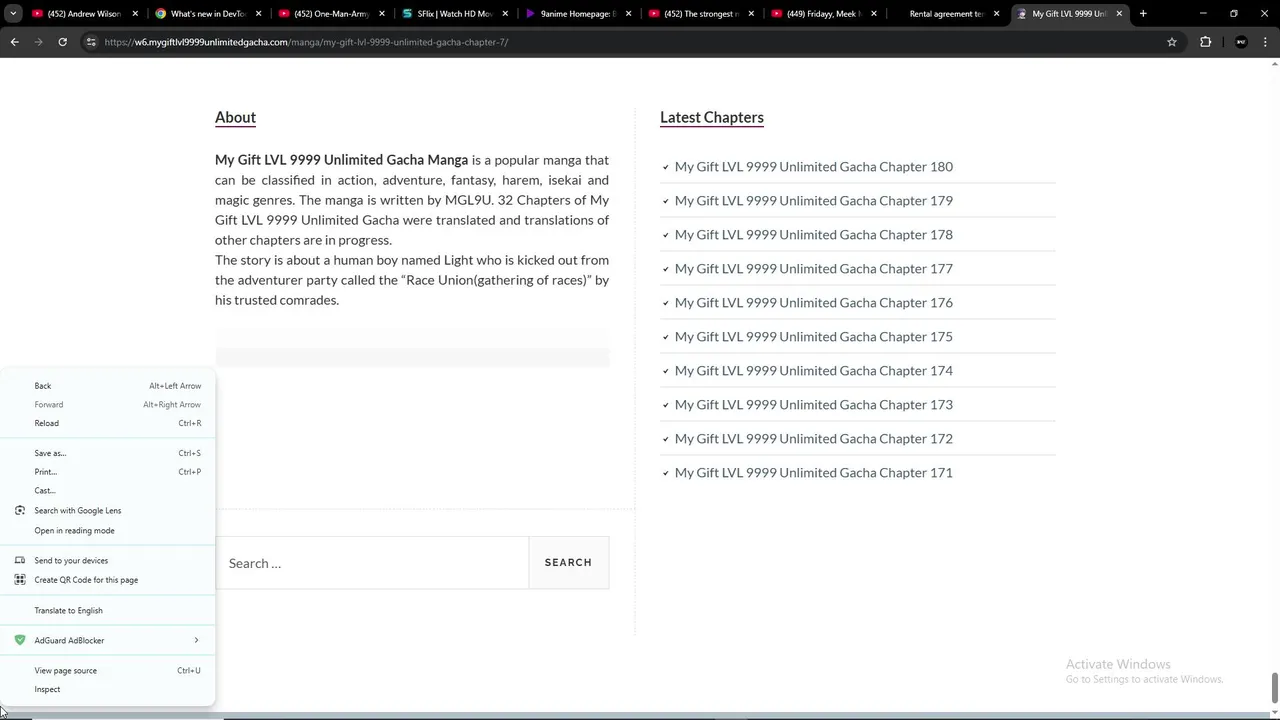1280x720 pixels.
Task: Click the Google Lens icon in menu
Action: tap(20, 511)
